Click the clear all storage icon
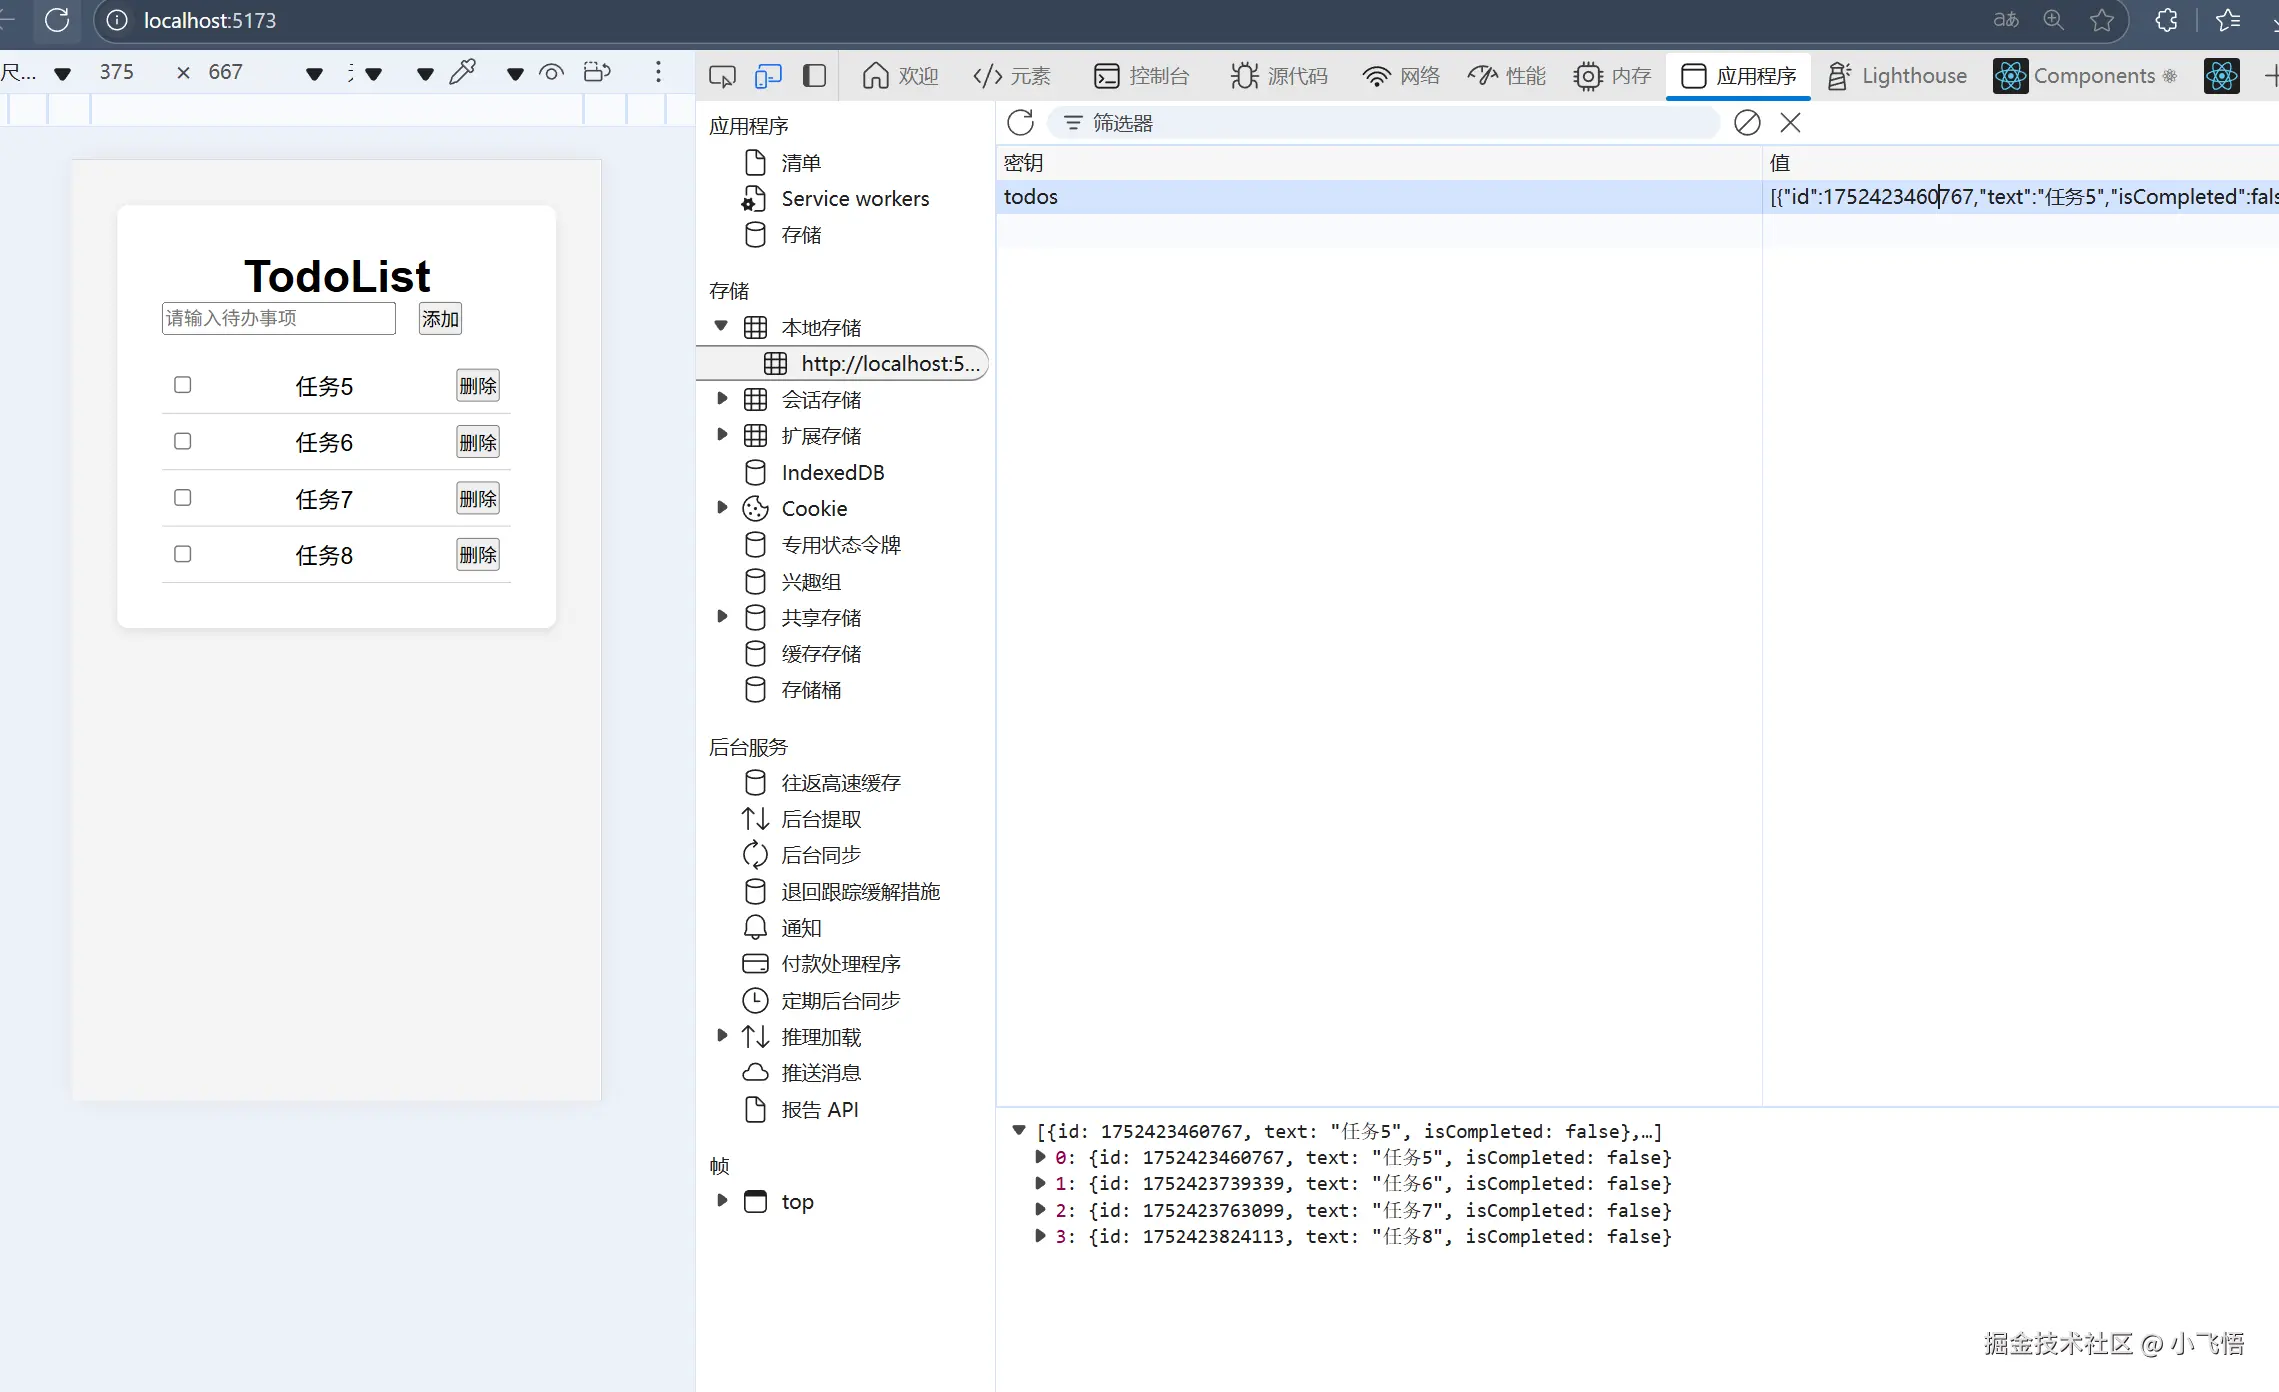The height and width of the screenshot is (1392, 2279). click(1747, 123)
